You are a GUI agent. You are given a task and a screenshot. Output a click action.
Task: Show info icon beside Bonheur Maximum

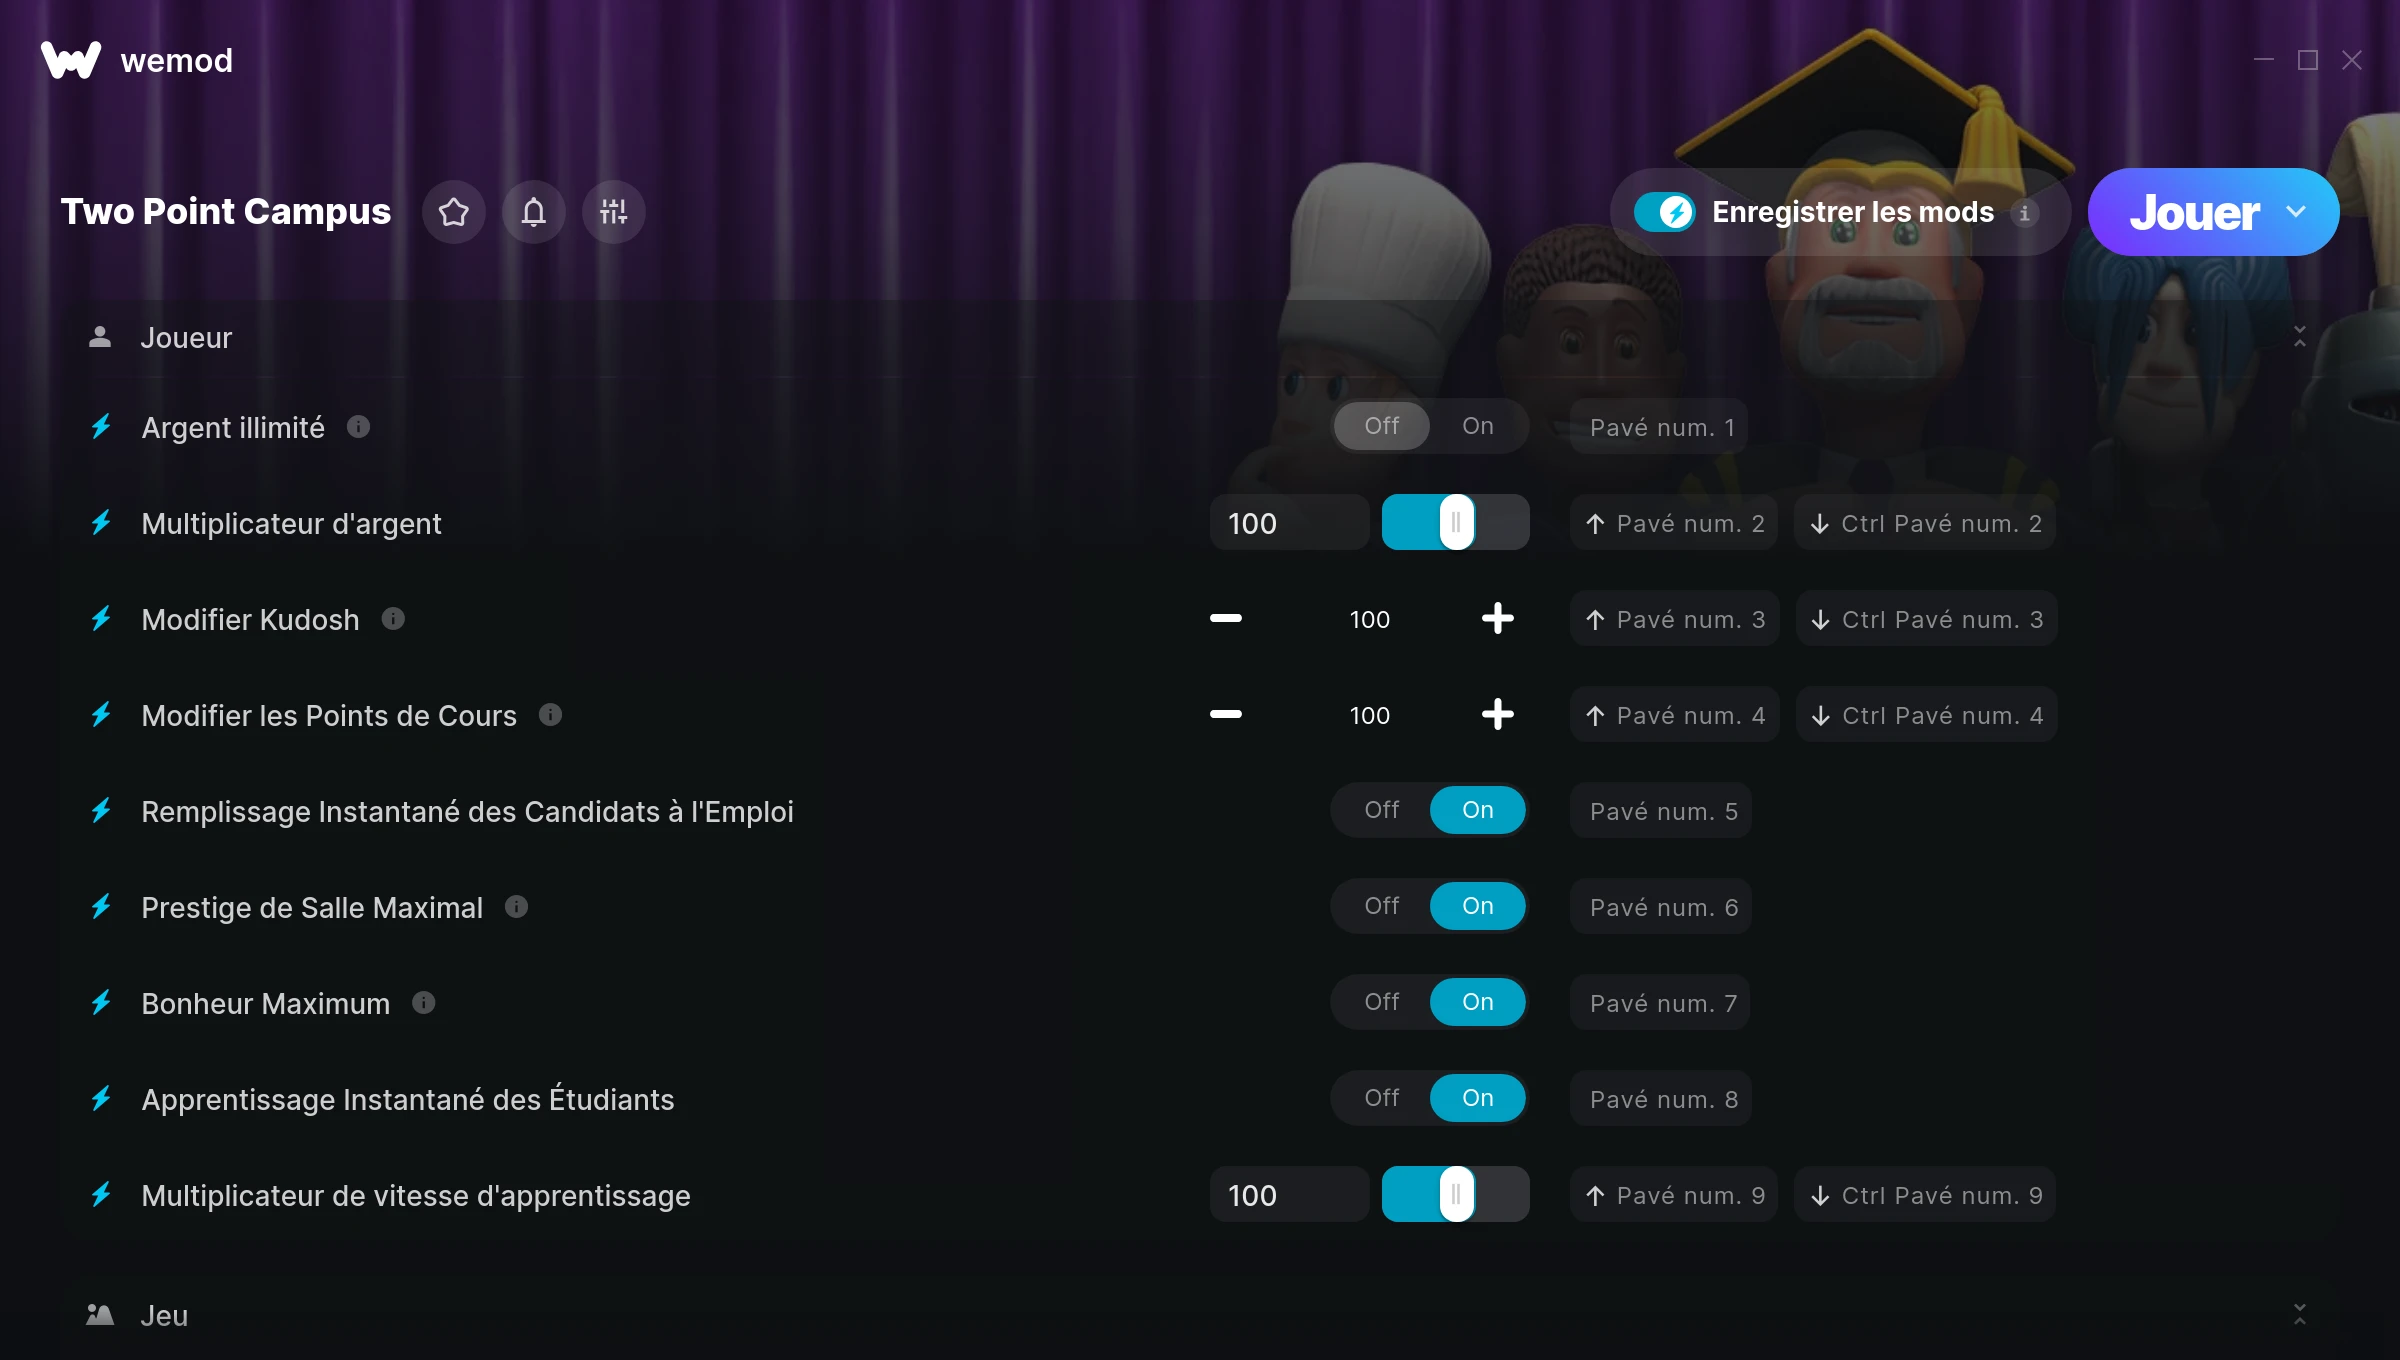pos(424,1002)
